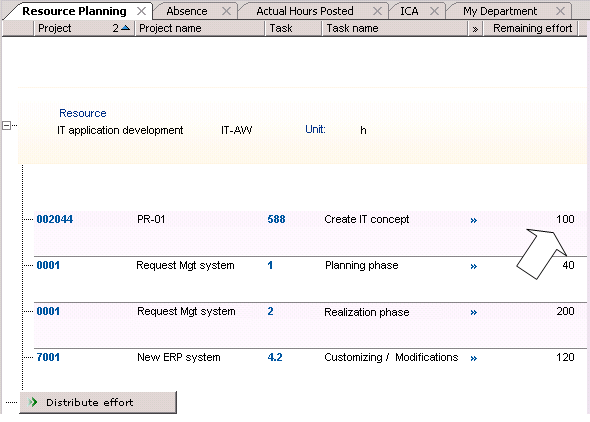This screenshot has width=590, height=422.
Task: Click the double-arrow icon in Customizing / Modifications row
Action: pos(473,358)
